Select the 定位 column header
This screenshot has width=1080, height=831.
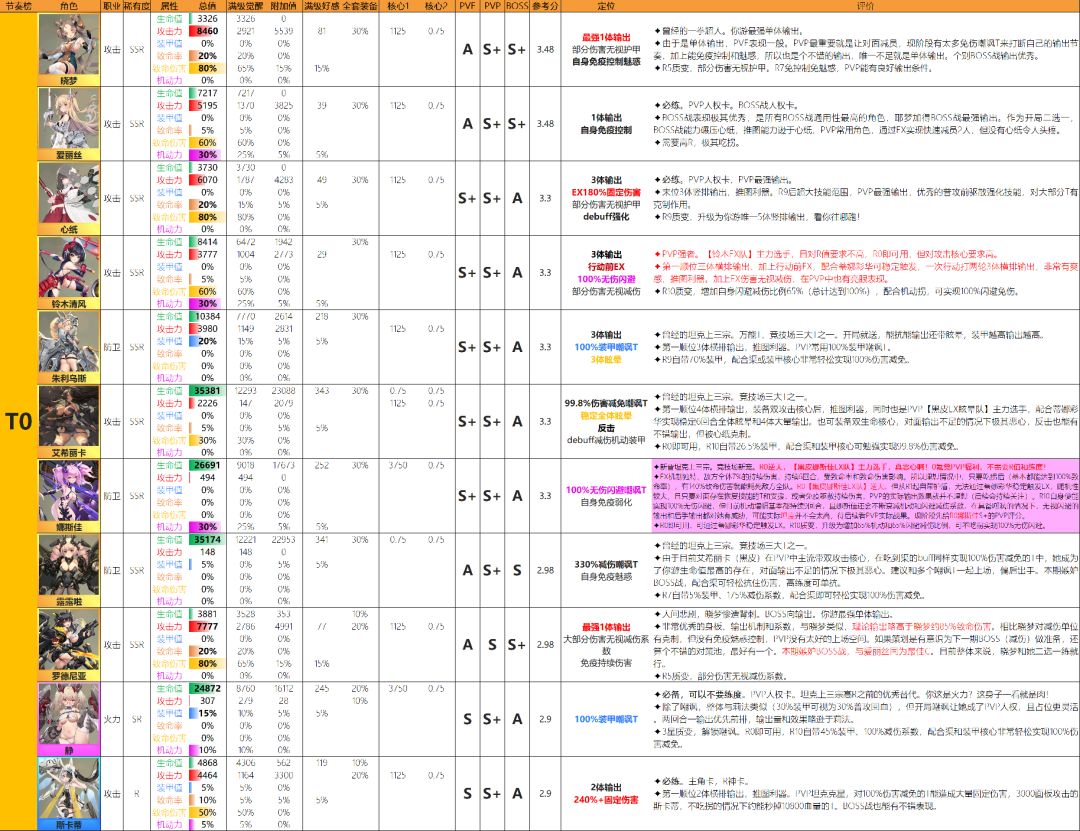606,6
